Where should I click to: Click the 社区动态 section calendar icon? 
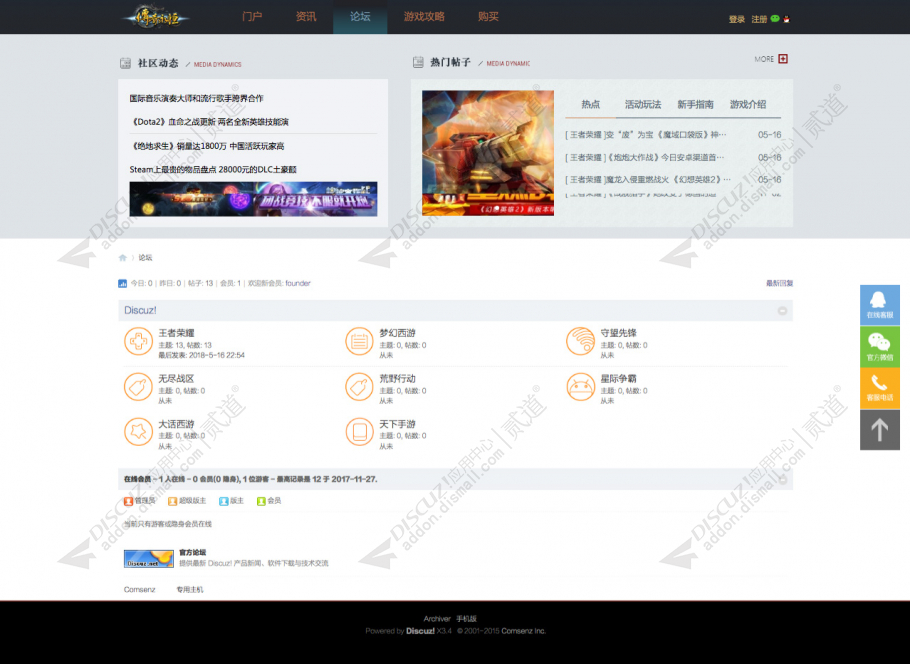(125, 63)
